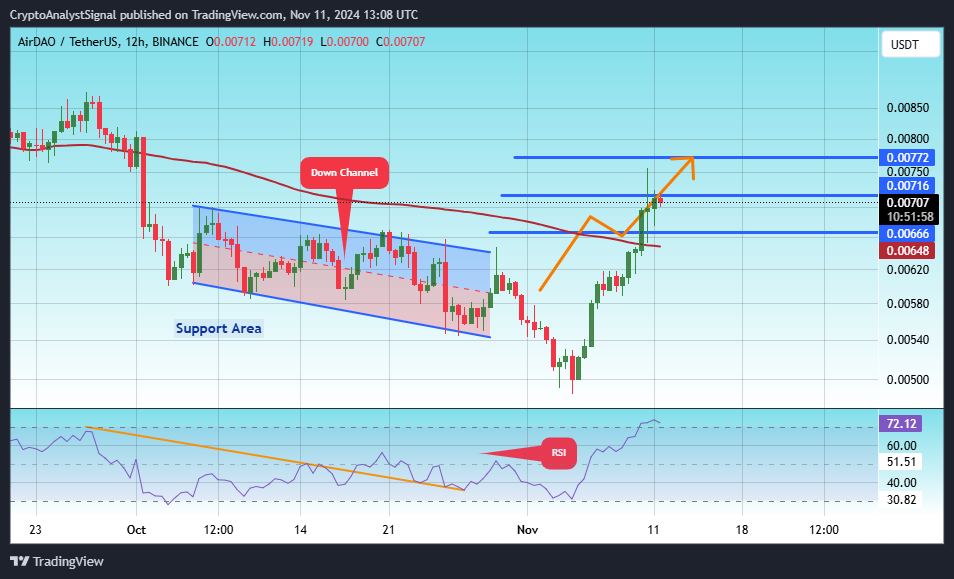The image size is (954, 579).
Task: Click the 30.82 RSI axis label
Action: [x=901, y=500]
